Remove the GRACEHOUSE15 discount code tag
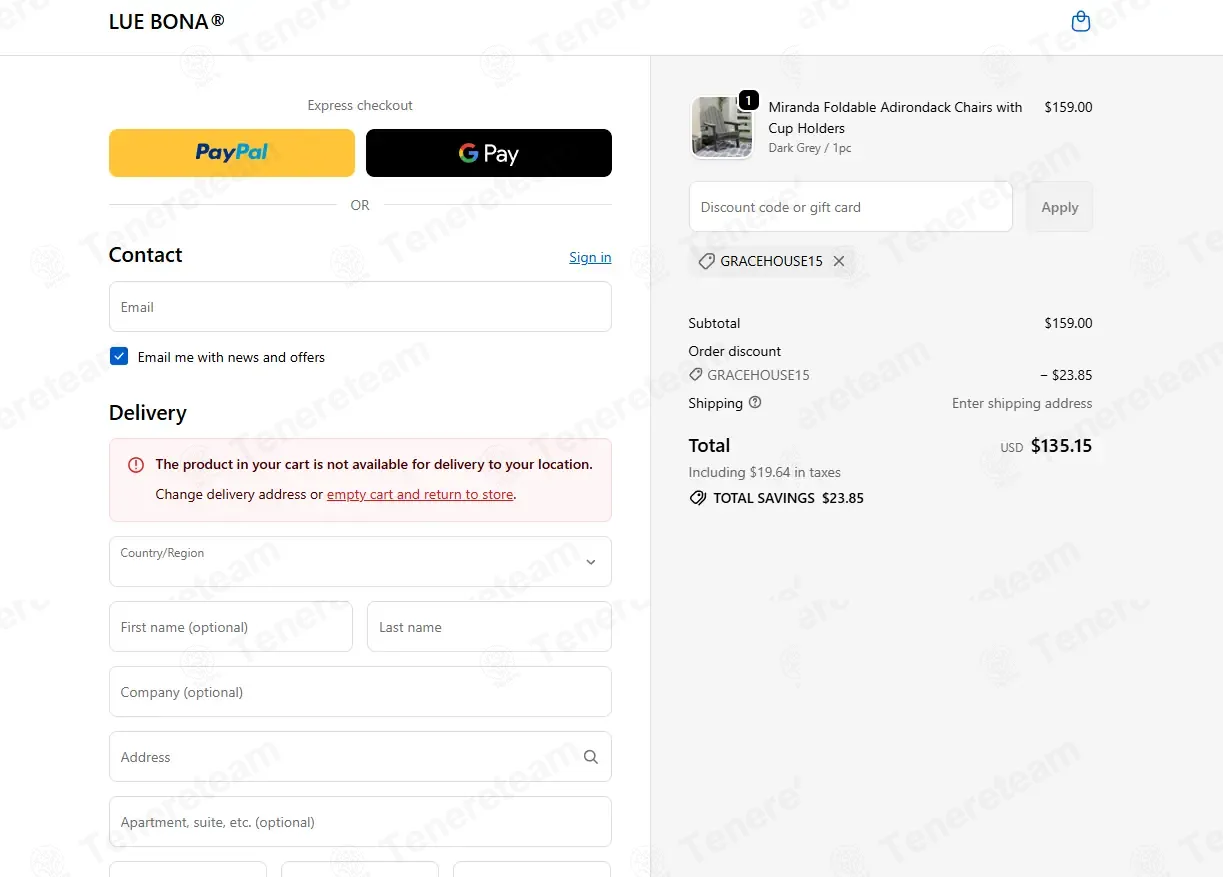Viewport: 1223px width, 877px height. [839, 261]
